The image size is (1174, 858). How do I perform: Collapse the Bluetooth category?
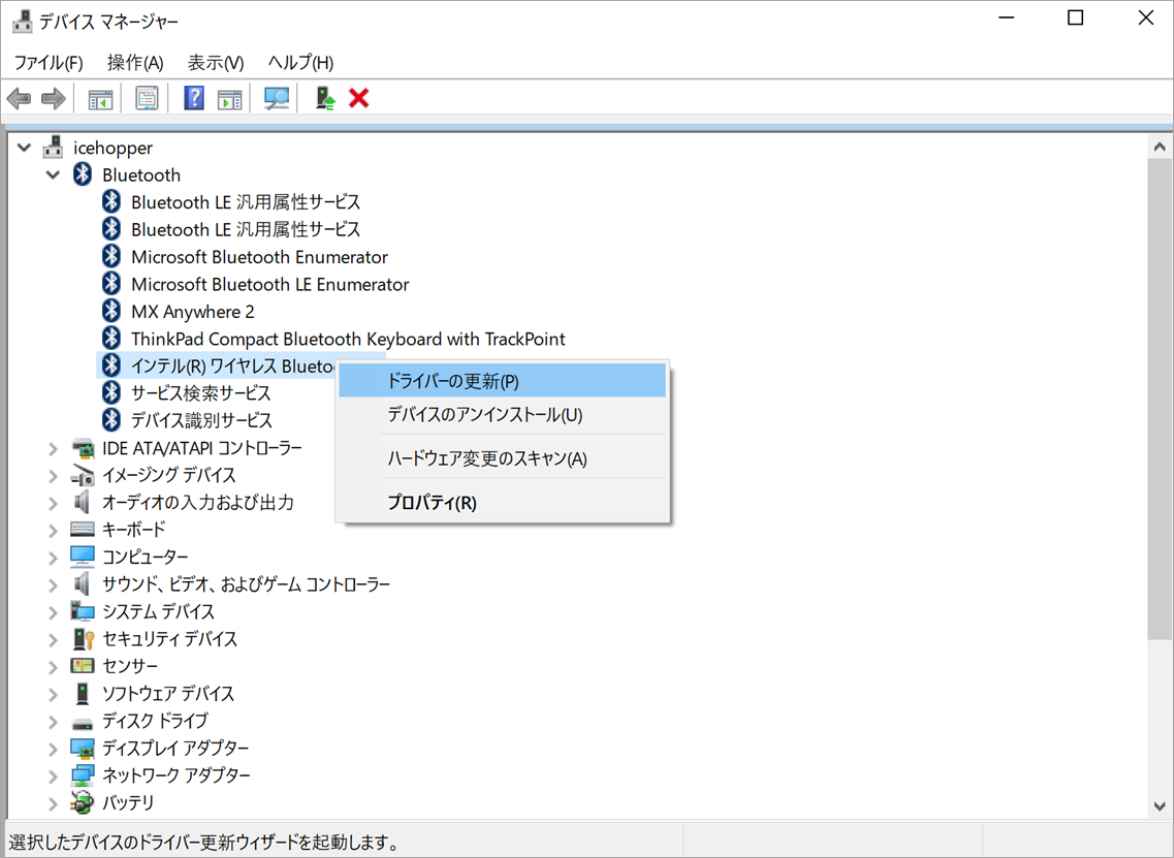click(53, 174)
